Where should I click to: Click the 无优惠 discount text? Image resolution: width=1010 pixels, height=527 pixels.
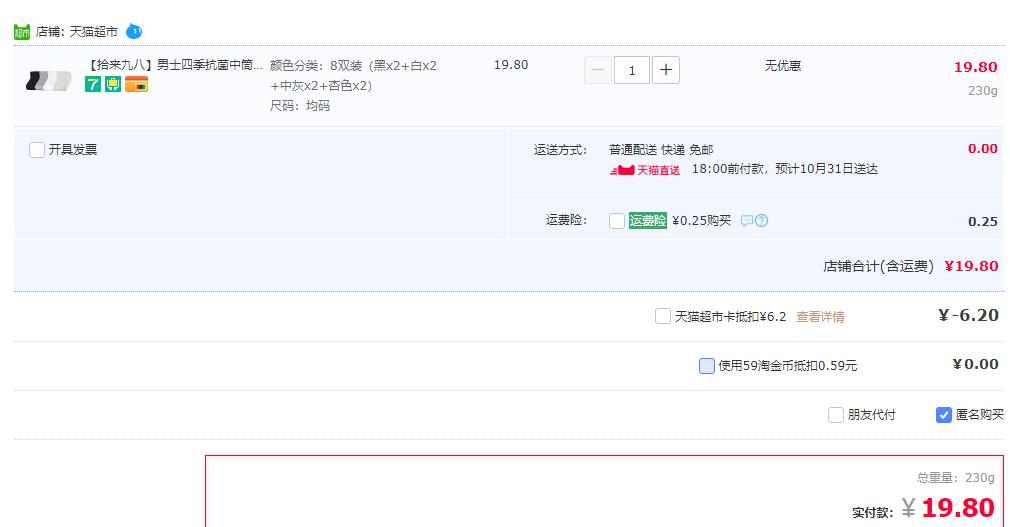click(x=783, y=66)
